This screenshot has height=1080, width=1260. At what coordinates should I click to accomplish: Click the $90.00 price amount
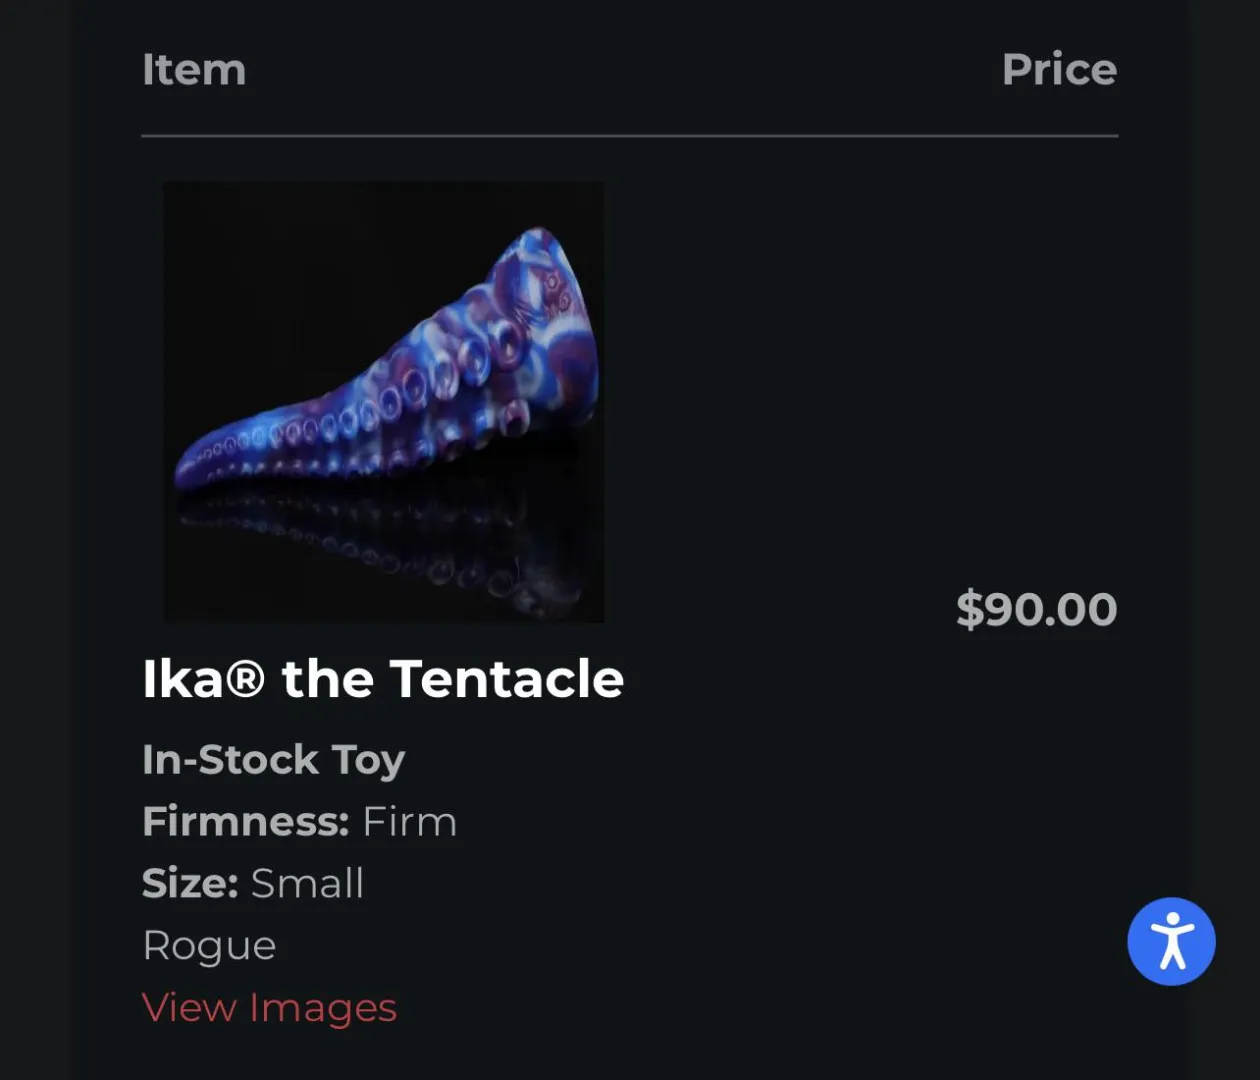1036,609
